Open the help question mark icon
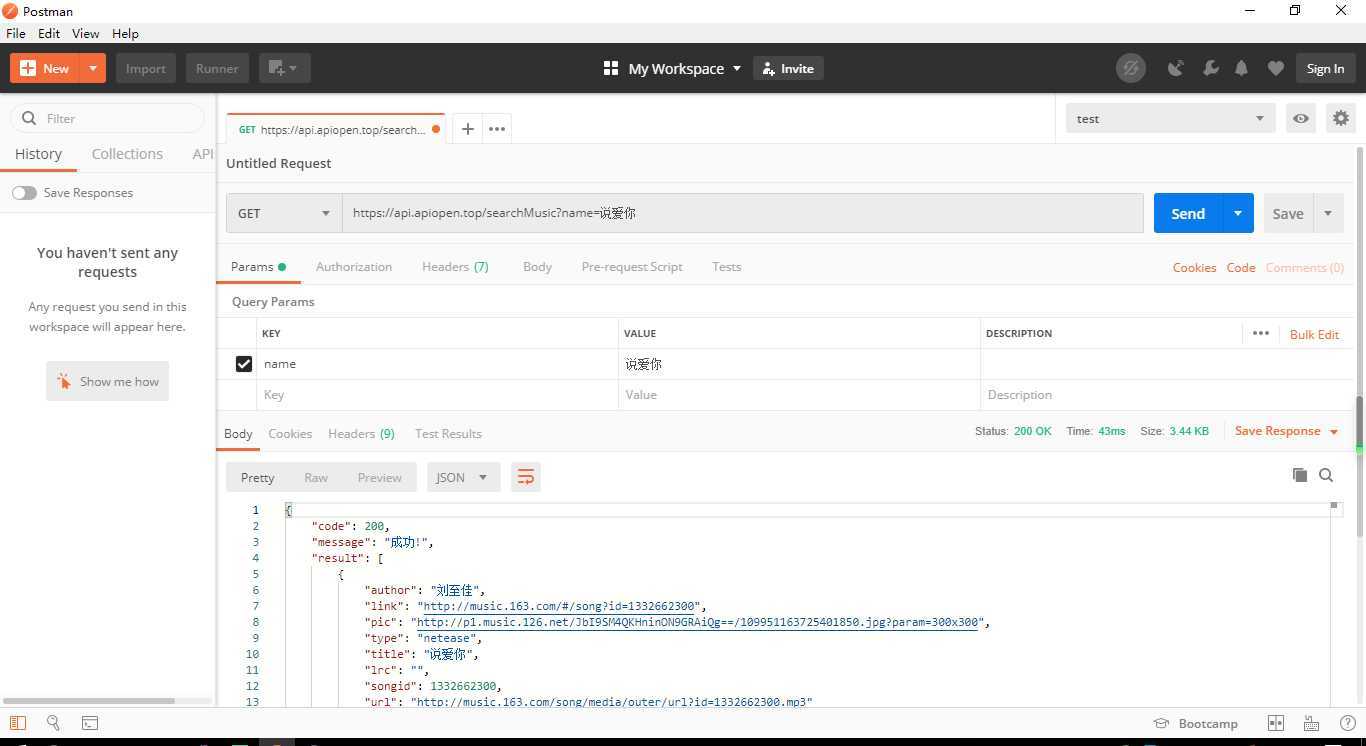The width and height of the screenshot is (1366, 746). tap(1347, 723)
